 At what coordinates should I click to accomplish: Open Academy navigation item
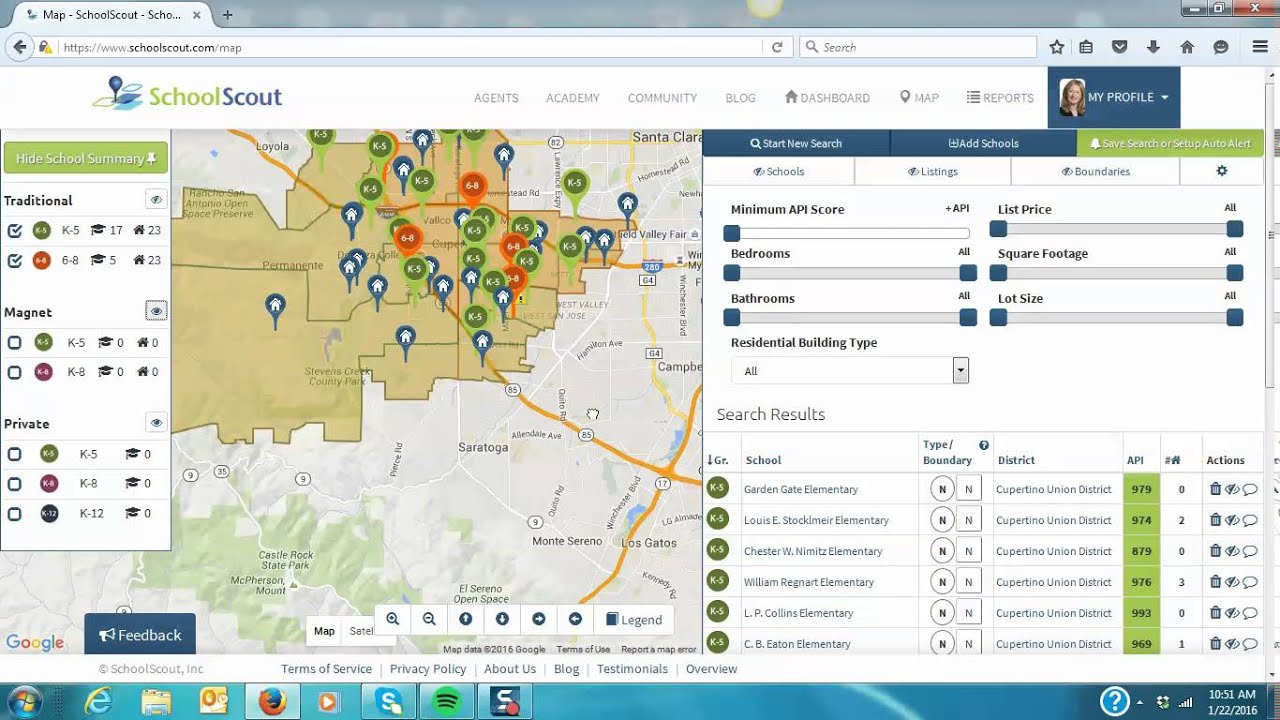pyautogui.click(x=573, y=98)
